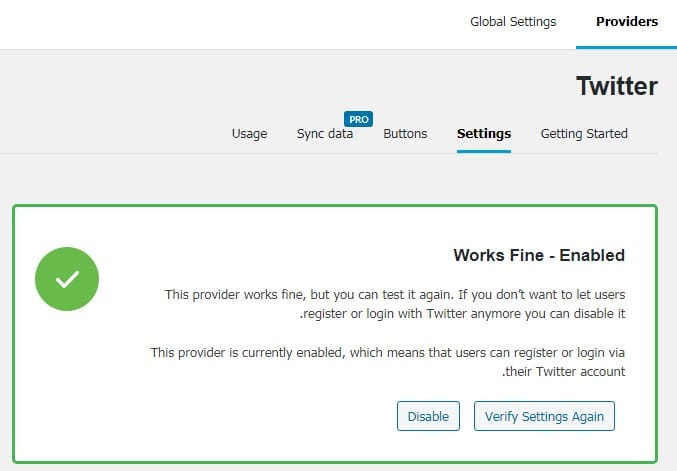Open the Global Settings tab
Viewport: 677px width, 471px height.
(x=513, y=22)
